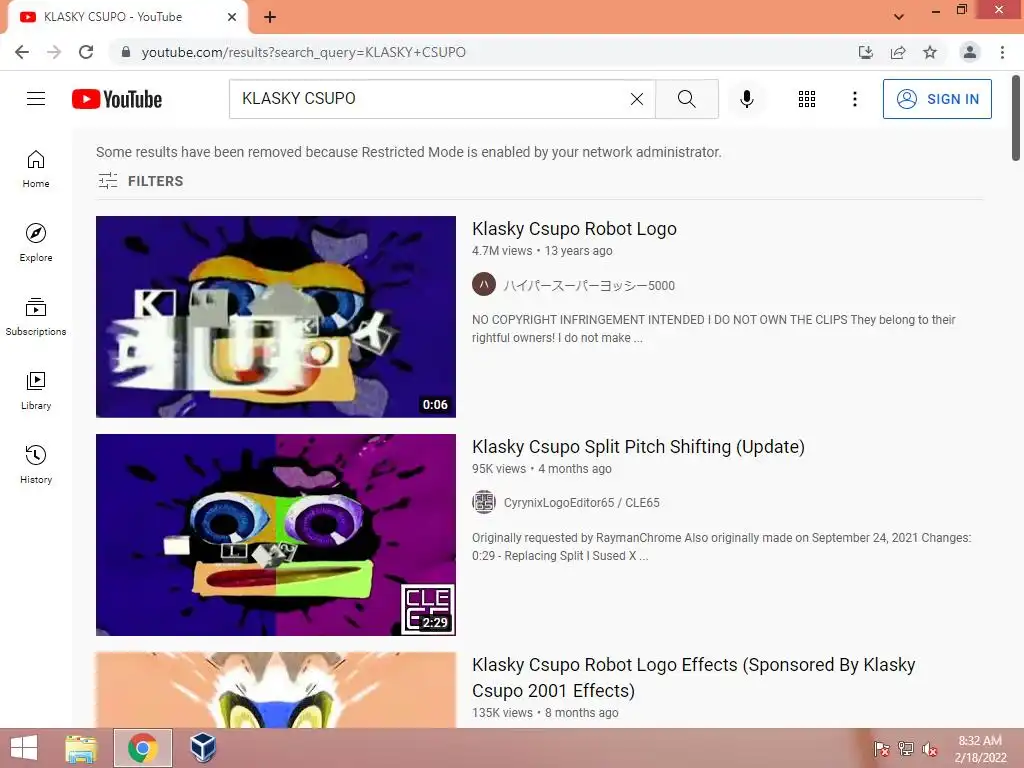Close the KLASKY CSUPO - YouTube tab
1024x768 pixels.
coord(231,17)
